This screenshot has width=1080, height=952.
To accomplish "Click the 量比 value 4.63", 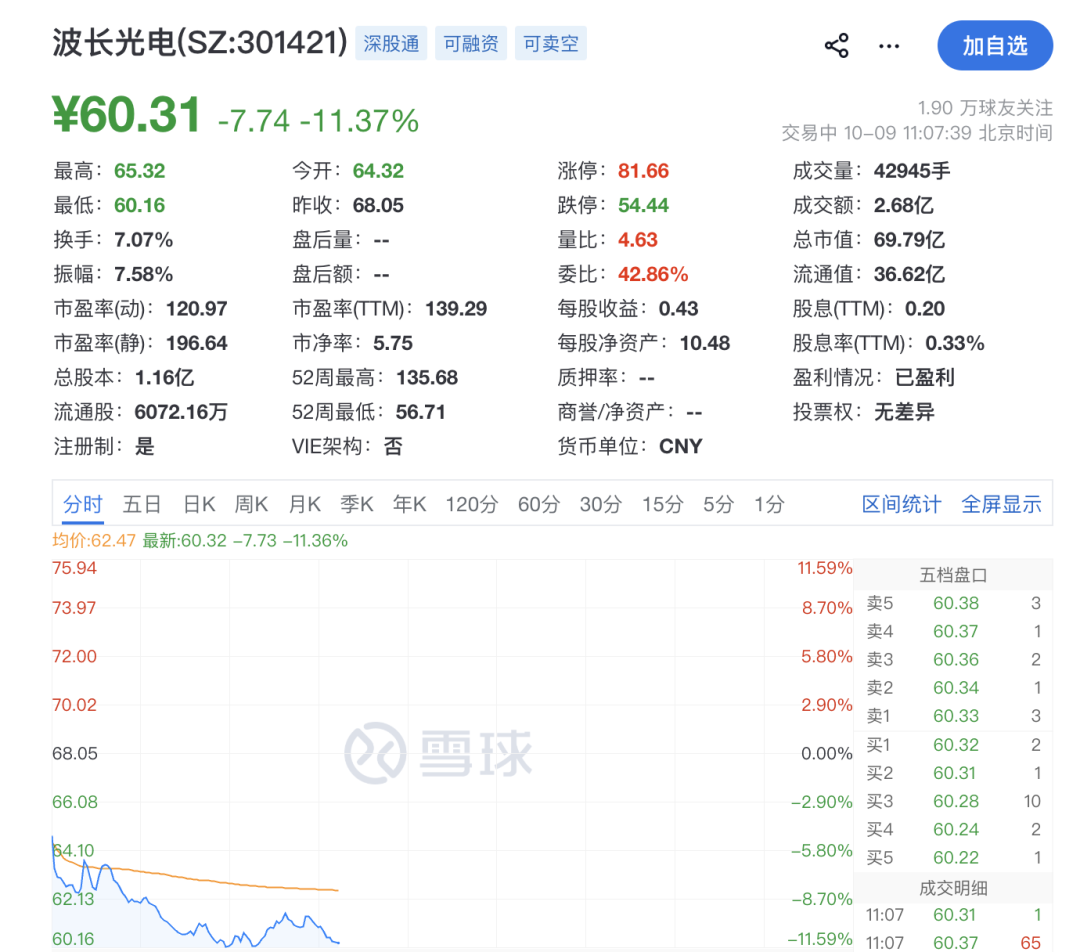I will pos(638,240).
